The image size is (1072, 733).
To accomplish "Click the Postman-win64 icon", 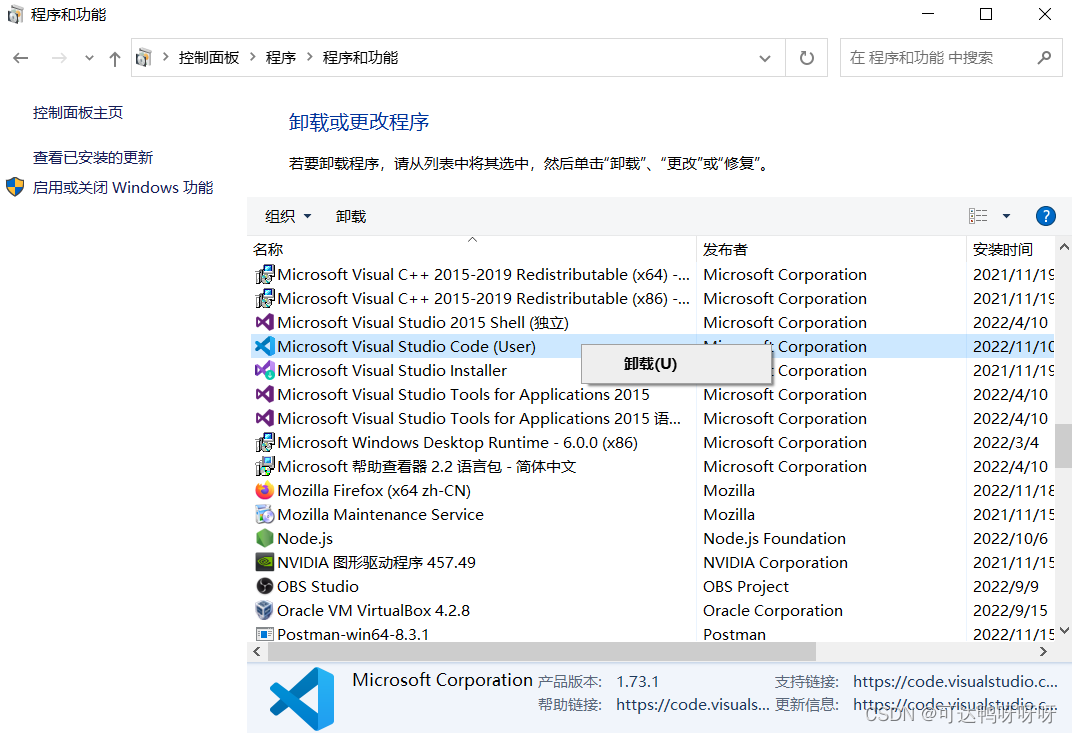I will (265, 634).
